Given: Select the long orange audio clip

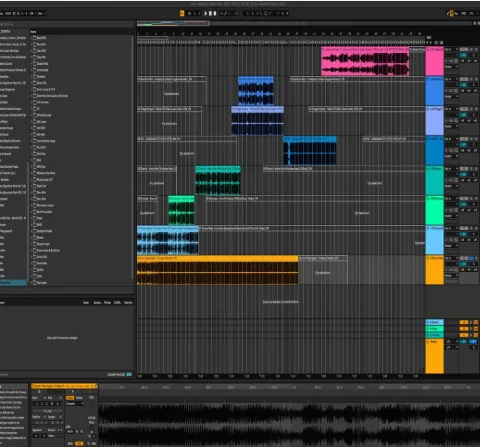Looking at the screenshot, I should [x=217, y=270].
